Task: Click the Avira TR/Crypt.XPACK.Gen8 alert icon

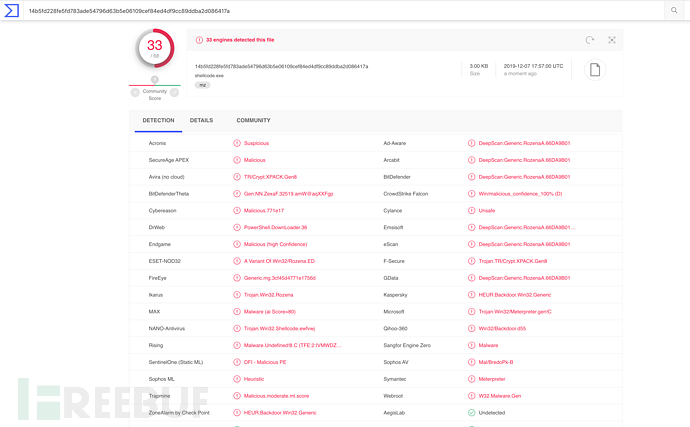Action: click(x=237, y=177)
